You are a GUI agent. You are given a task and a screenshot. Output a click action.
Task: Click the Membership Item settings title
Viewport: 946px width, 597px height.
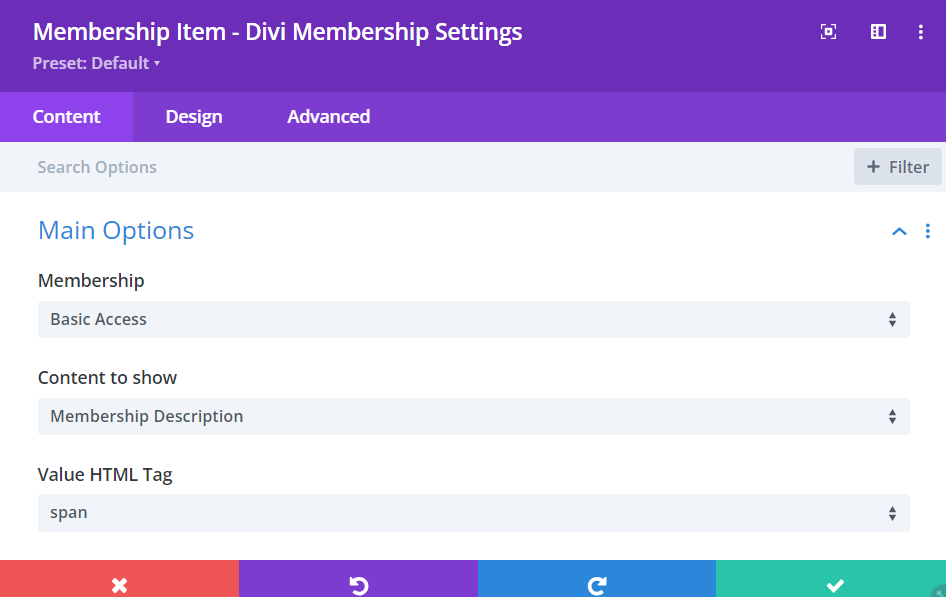click(277, 32)
